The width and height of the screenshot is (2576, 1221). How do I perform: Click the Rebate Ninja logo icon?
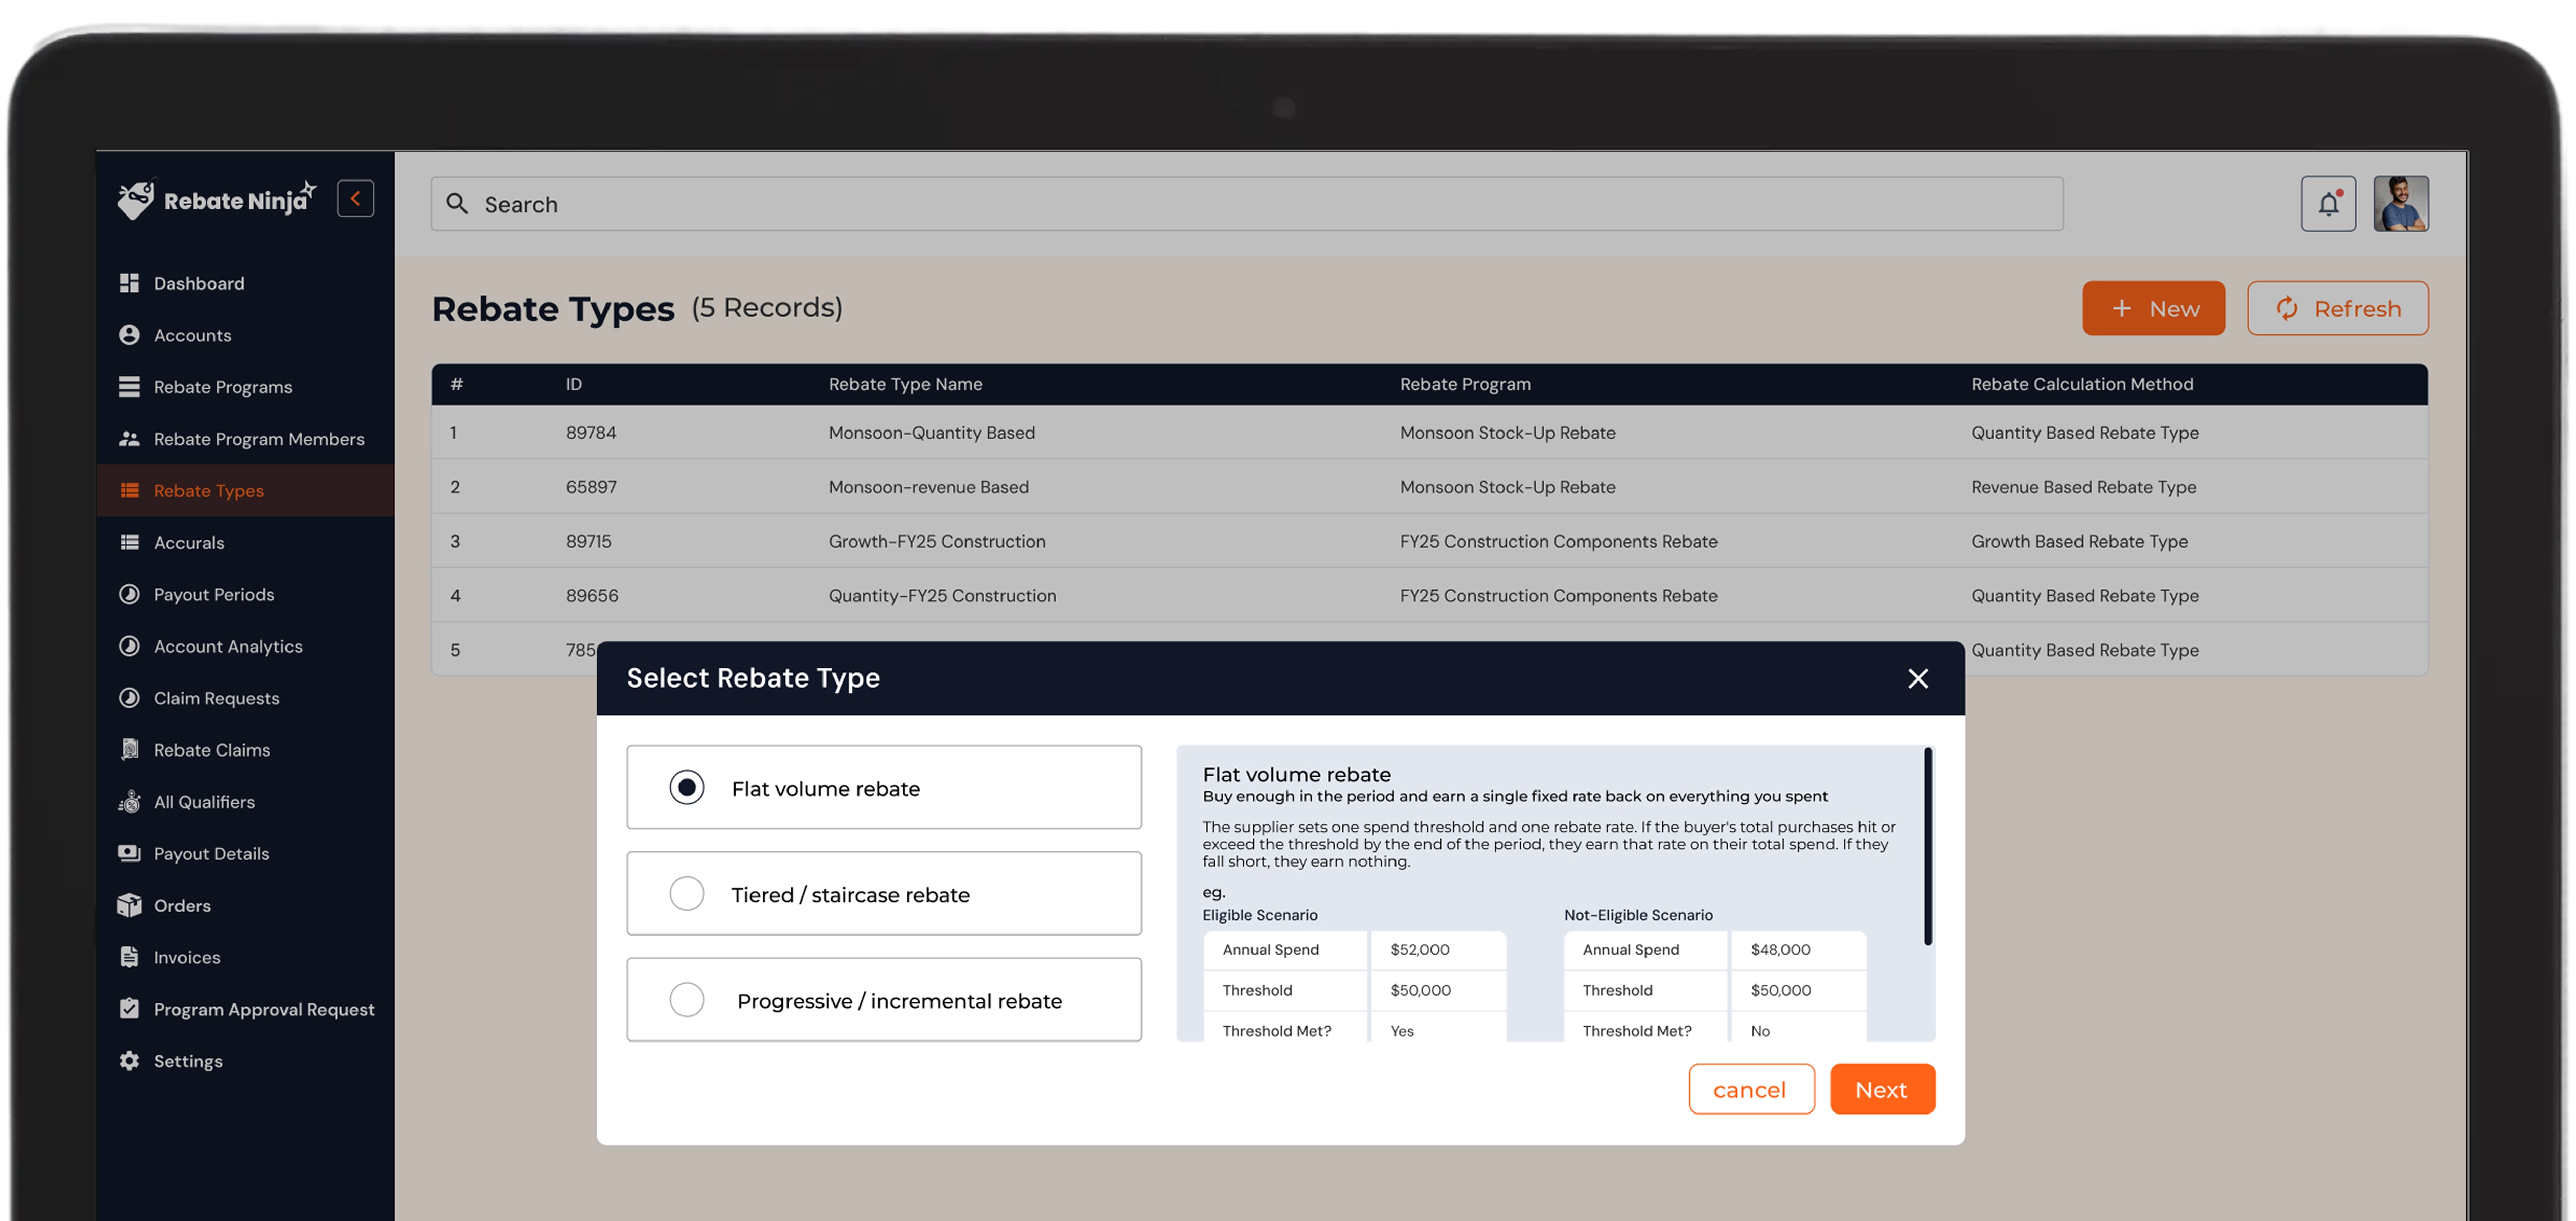(135, 199)
